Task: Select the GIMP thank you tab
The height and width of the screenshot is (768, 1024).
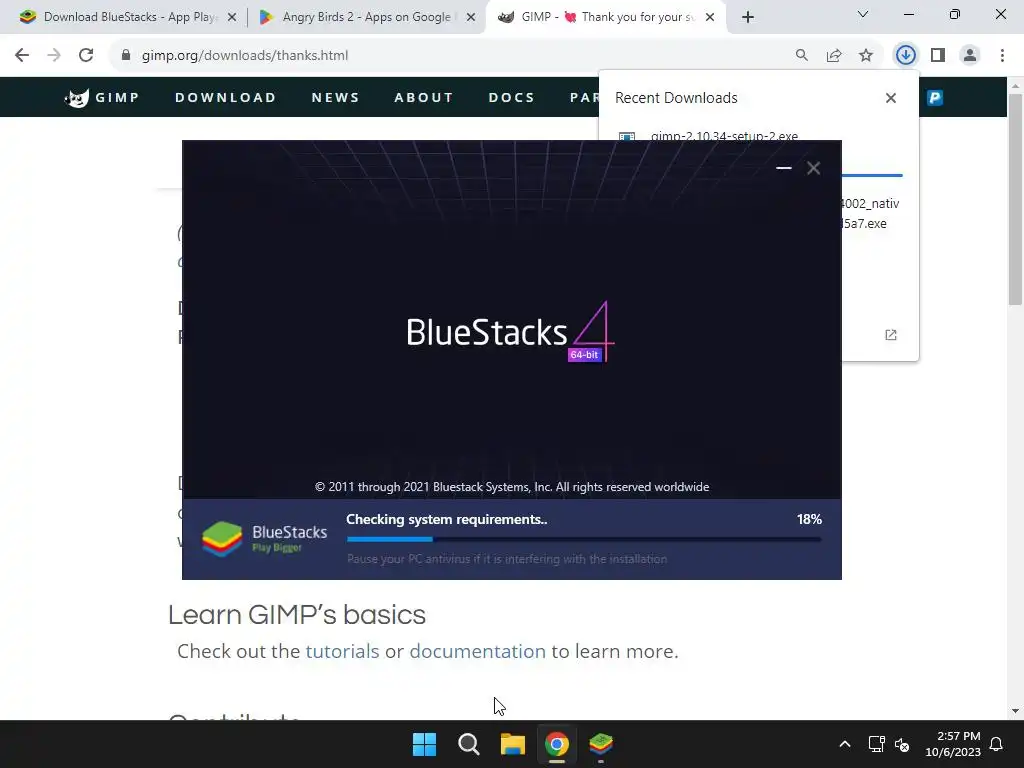Action: tap(604, 17)
